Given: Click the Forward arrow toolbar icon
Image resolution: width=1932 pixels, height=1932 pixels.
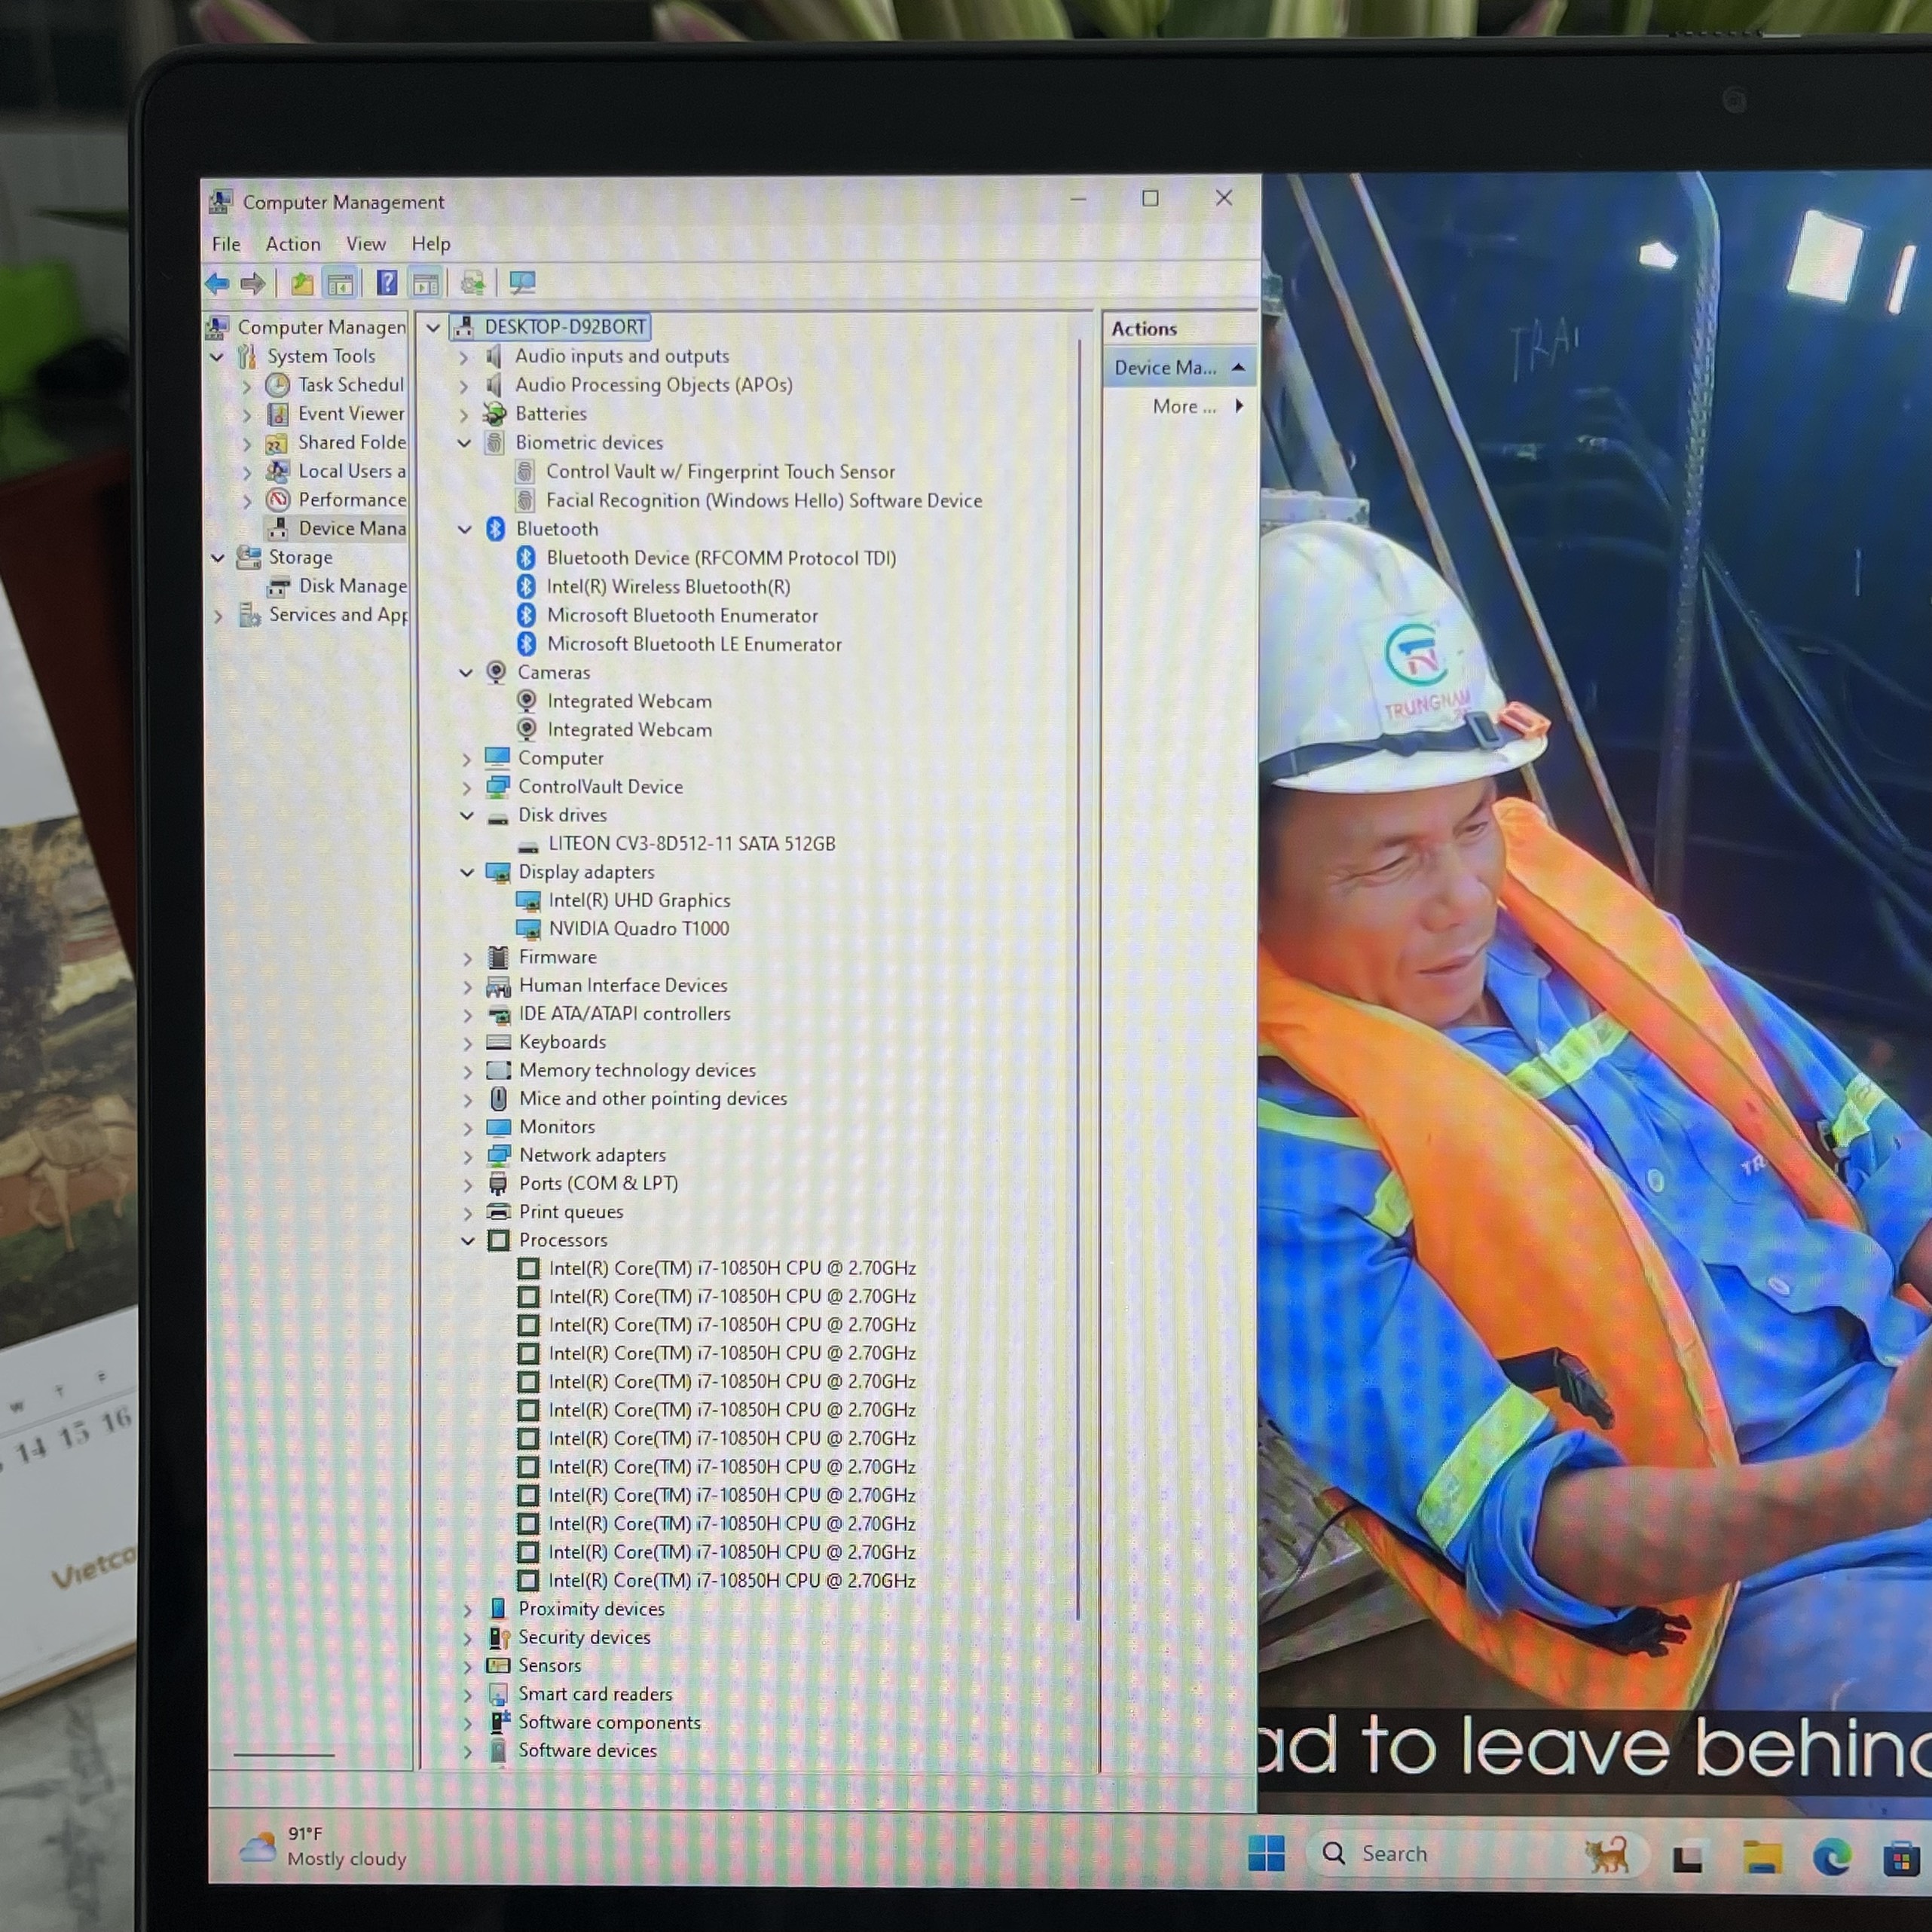Looking at the screenshot, I should (x=253, y=284).
